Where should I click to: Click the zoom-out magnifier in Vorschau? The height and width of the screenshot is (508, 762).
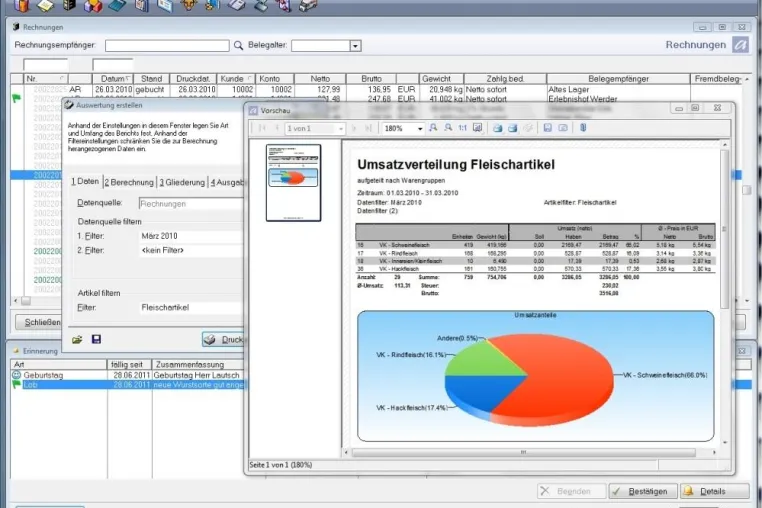click(x=448, y=128)
